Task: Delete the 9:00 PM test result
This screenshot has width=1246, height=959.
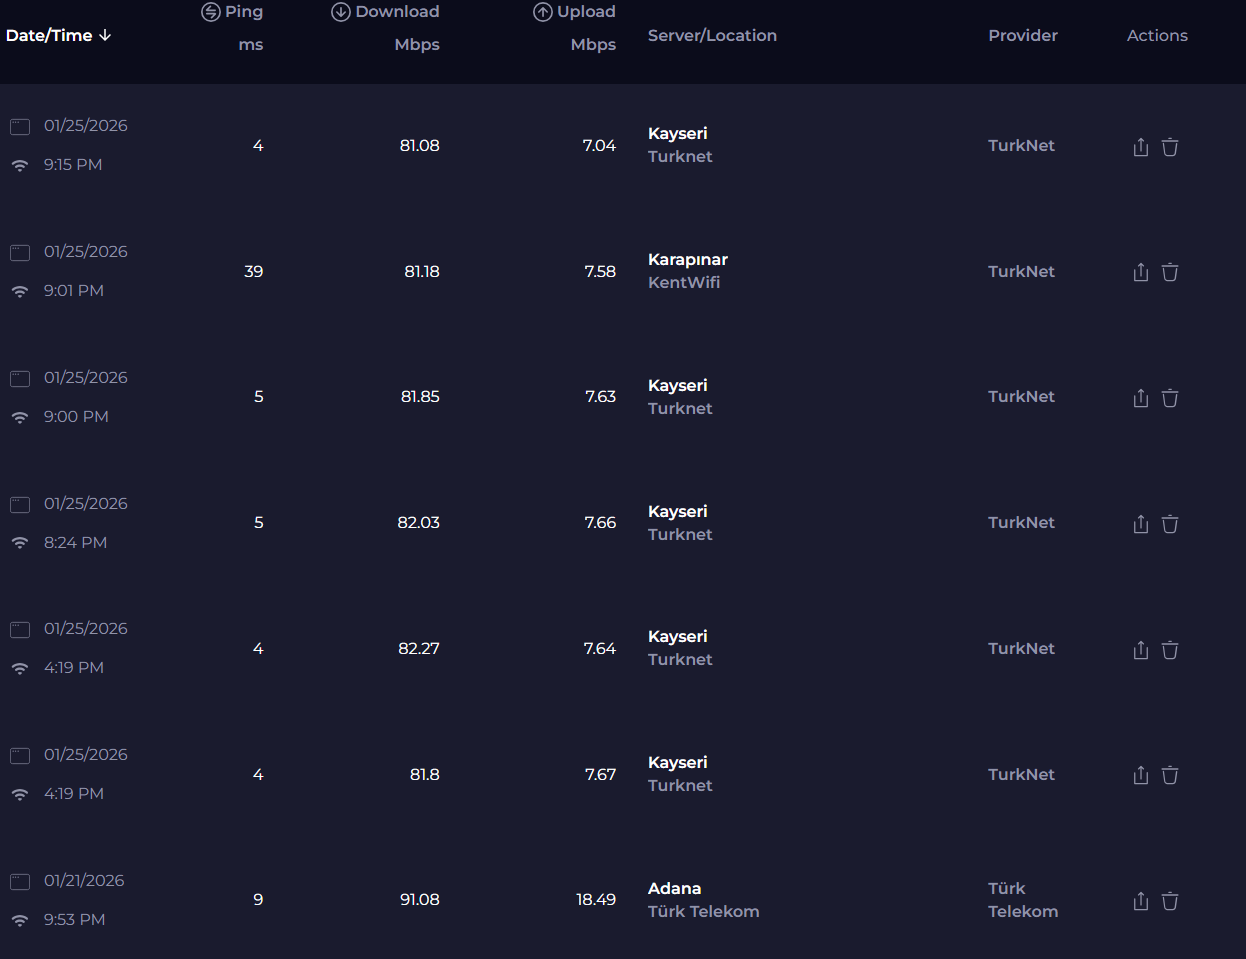Action: (1170, 398)
